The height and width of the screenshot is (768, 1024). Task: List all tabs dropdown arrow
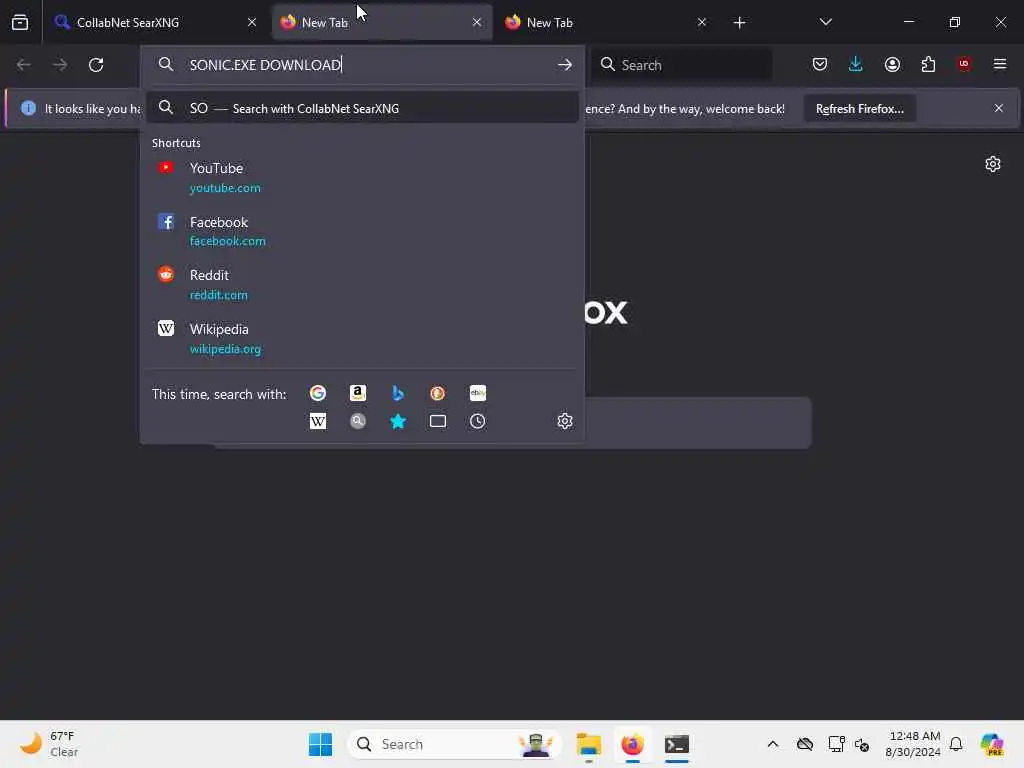coord(825,22)
